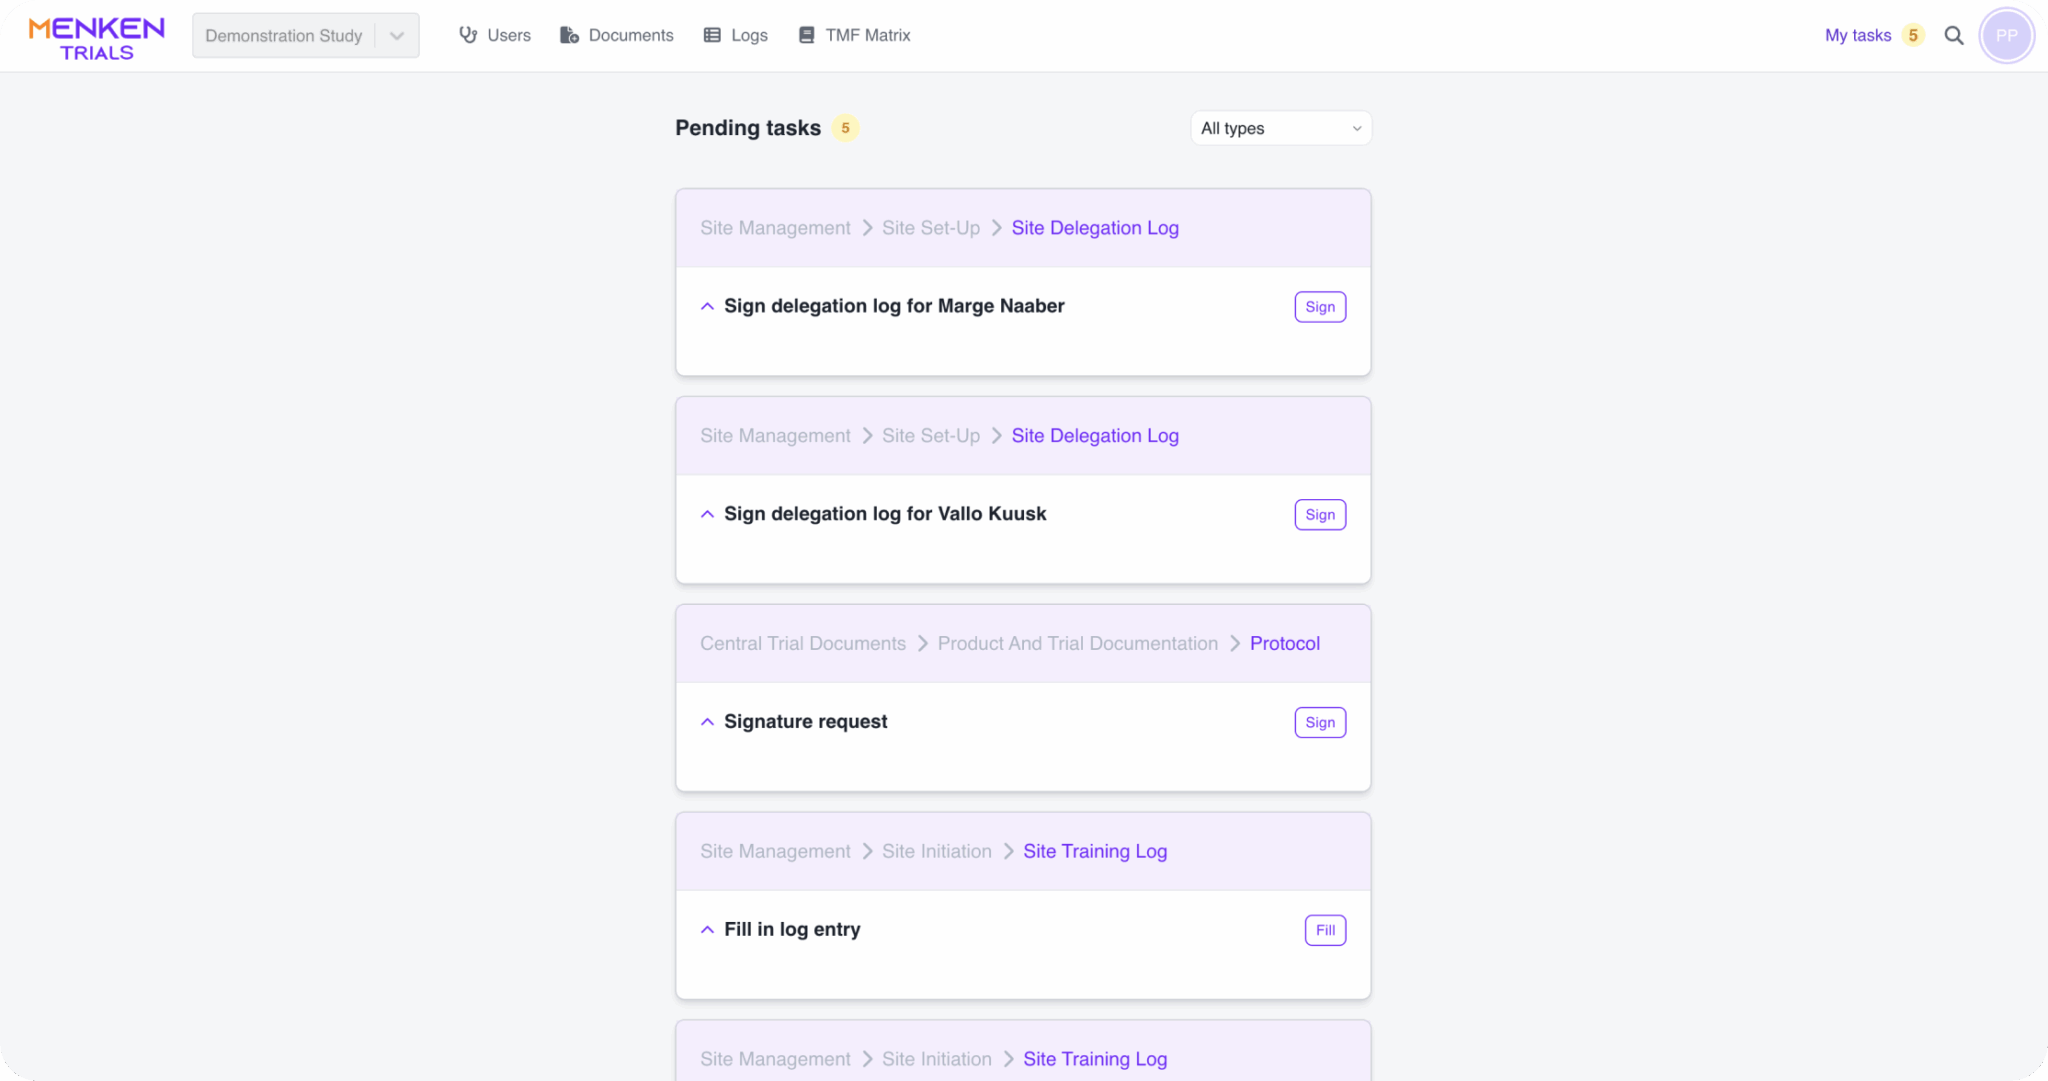This screenshot has width=2048, height=1081.
Task: Open the PP user avatar
Action: [x=2006, y=36]
